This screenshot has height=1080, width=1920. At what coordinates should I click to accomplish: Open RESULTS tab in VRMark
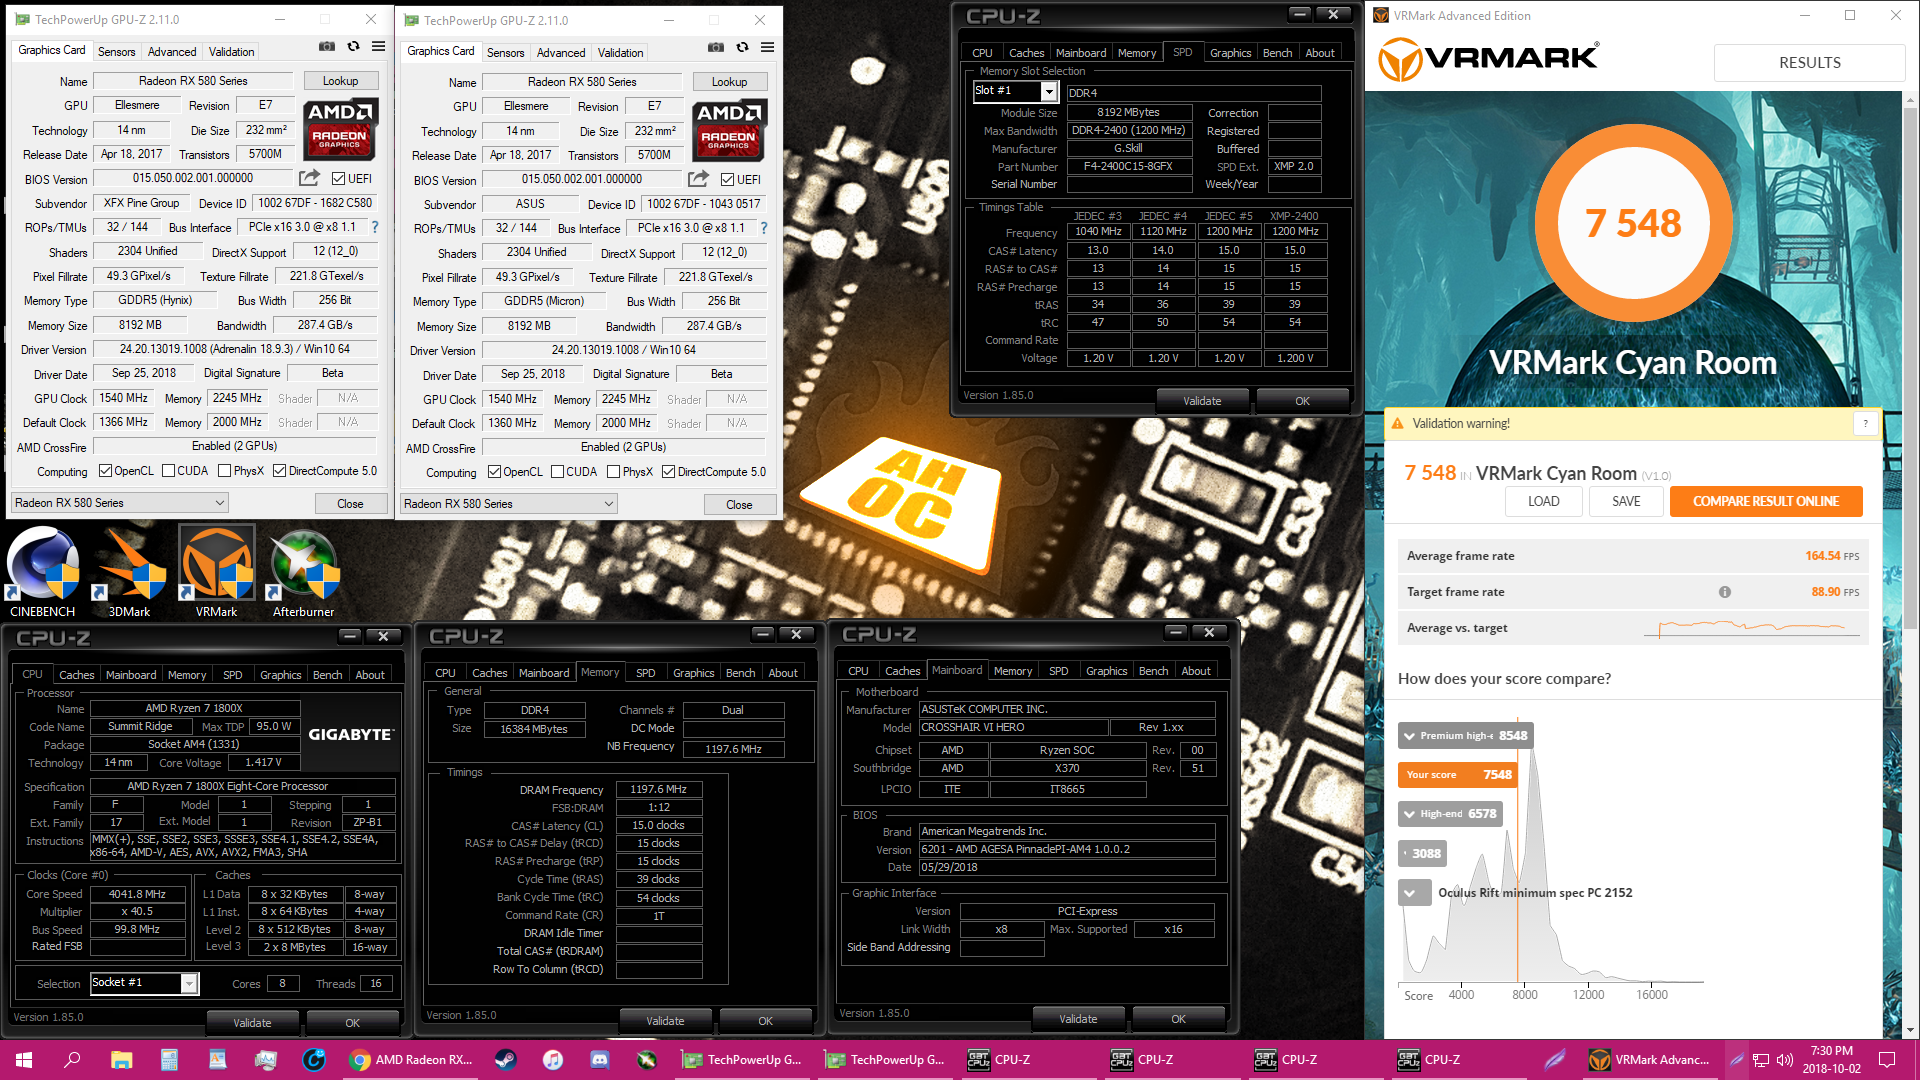(x=1809, y=62)
